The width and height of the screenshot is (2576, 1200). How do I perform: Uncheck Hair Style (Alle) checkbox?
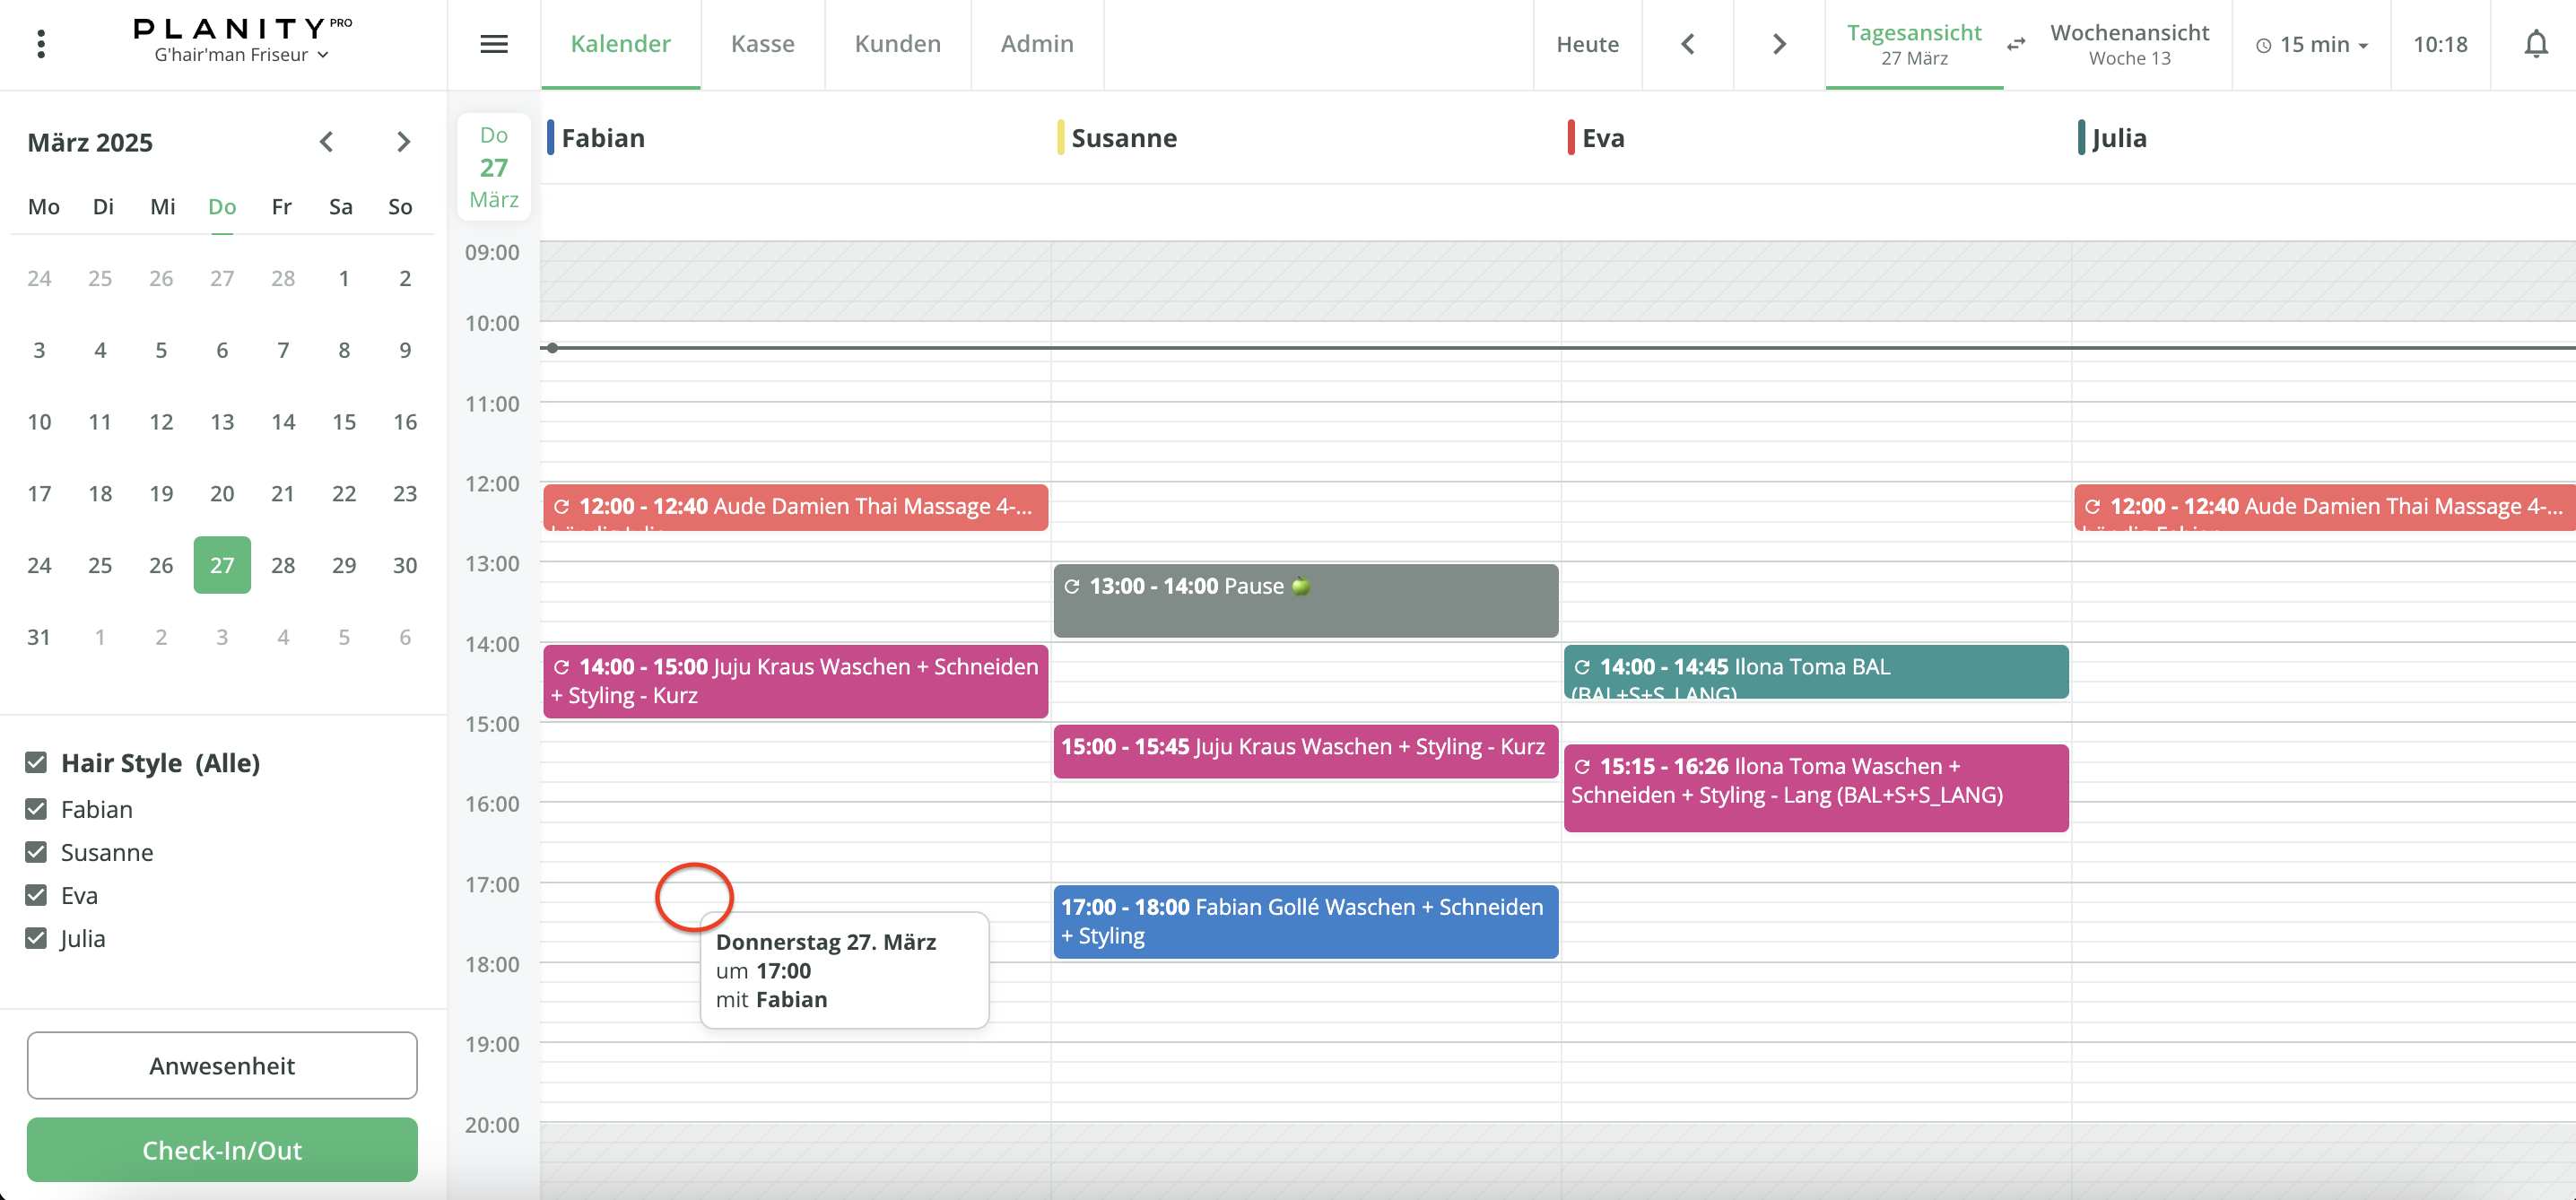pyautogui.click(x=36, y=763)
